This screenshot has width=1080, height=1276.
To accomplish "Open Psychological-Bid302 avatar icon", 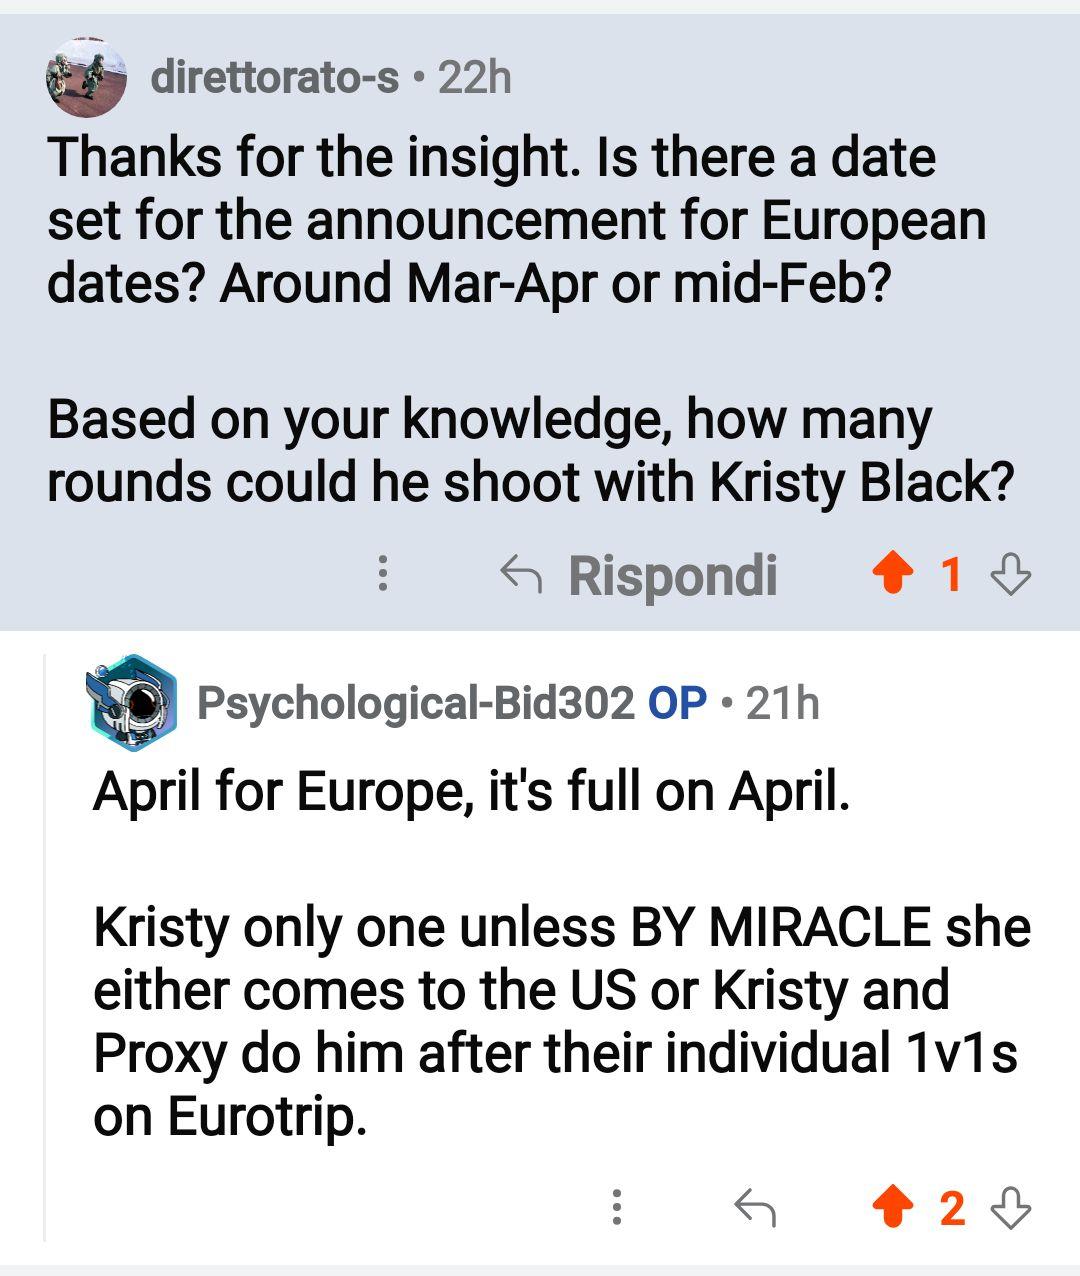I will (133, 702).
